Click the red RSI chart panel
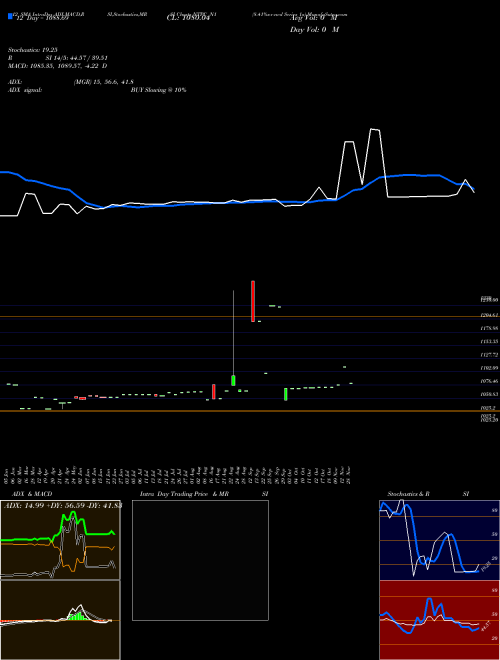Image resolution: width=500 pixels, height=660 pixels. point(439,620)
